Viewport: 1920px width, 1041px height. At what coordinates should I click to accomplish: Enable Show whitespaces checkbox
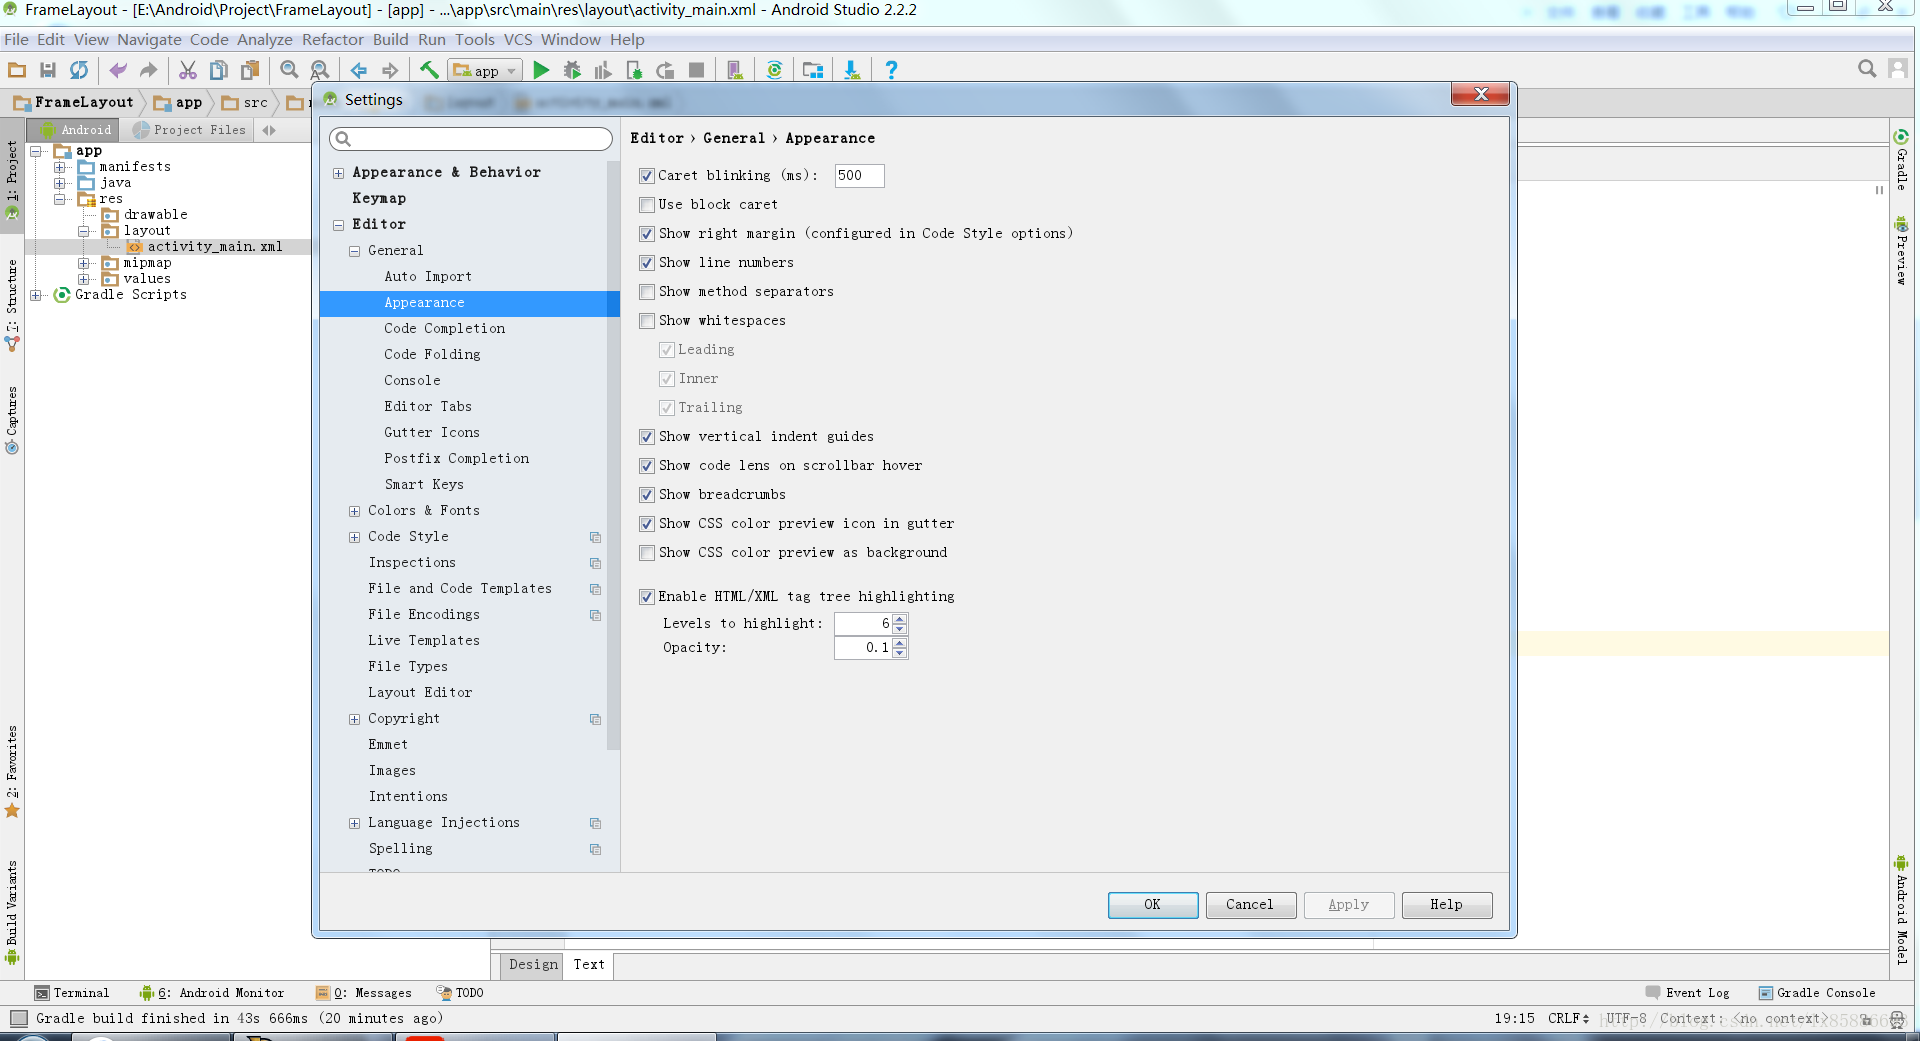pos(647,321)
